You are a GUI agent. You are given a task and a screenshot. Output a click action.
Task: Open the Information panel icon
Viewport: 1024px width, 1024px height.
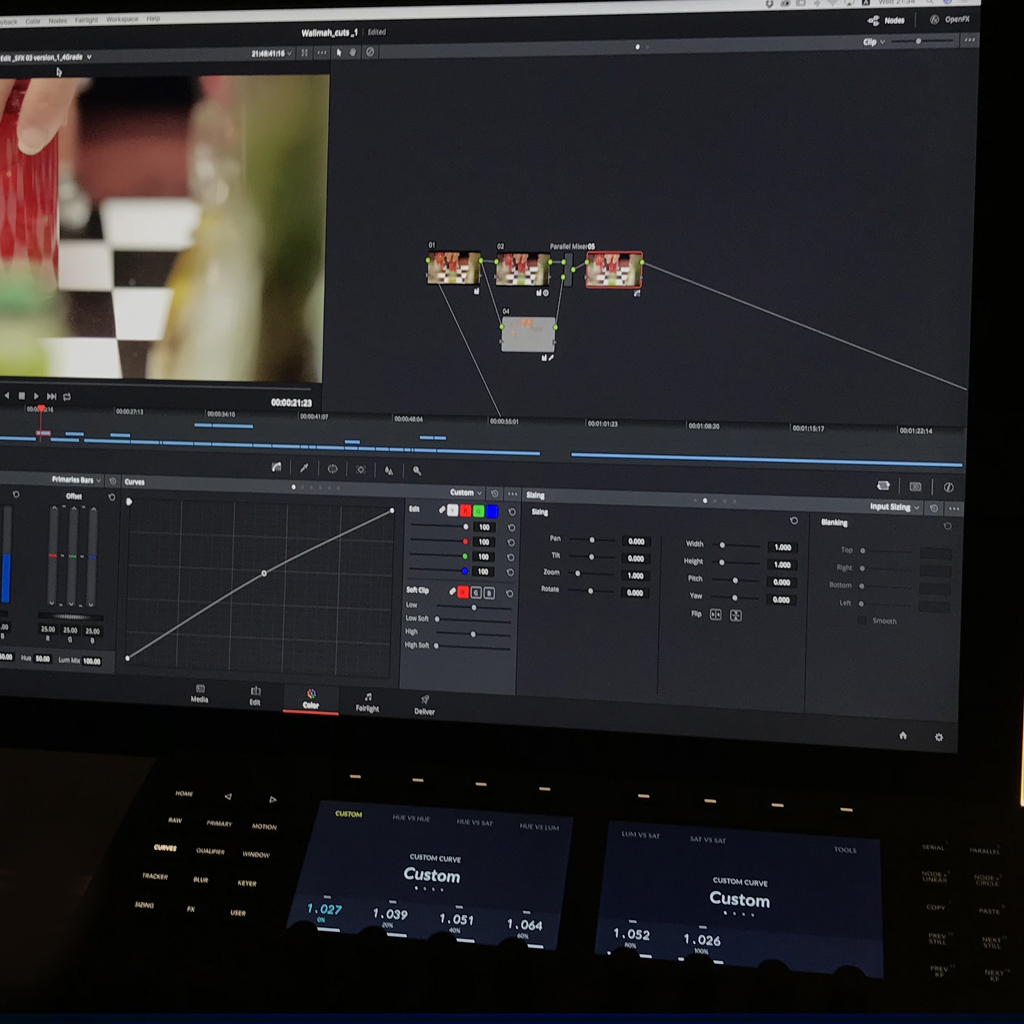pos(948,487)
